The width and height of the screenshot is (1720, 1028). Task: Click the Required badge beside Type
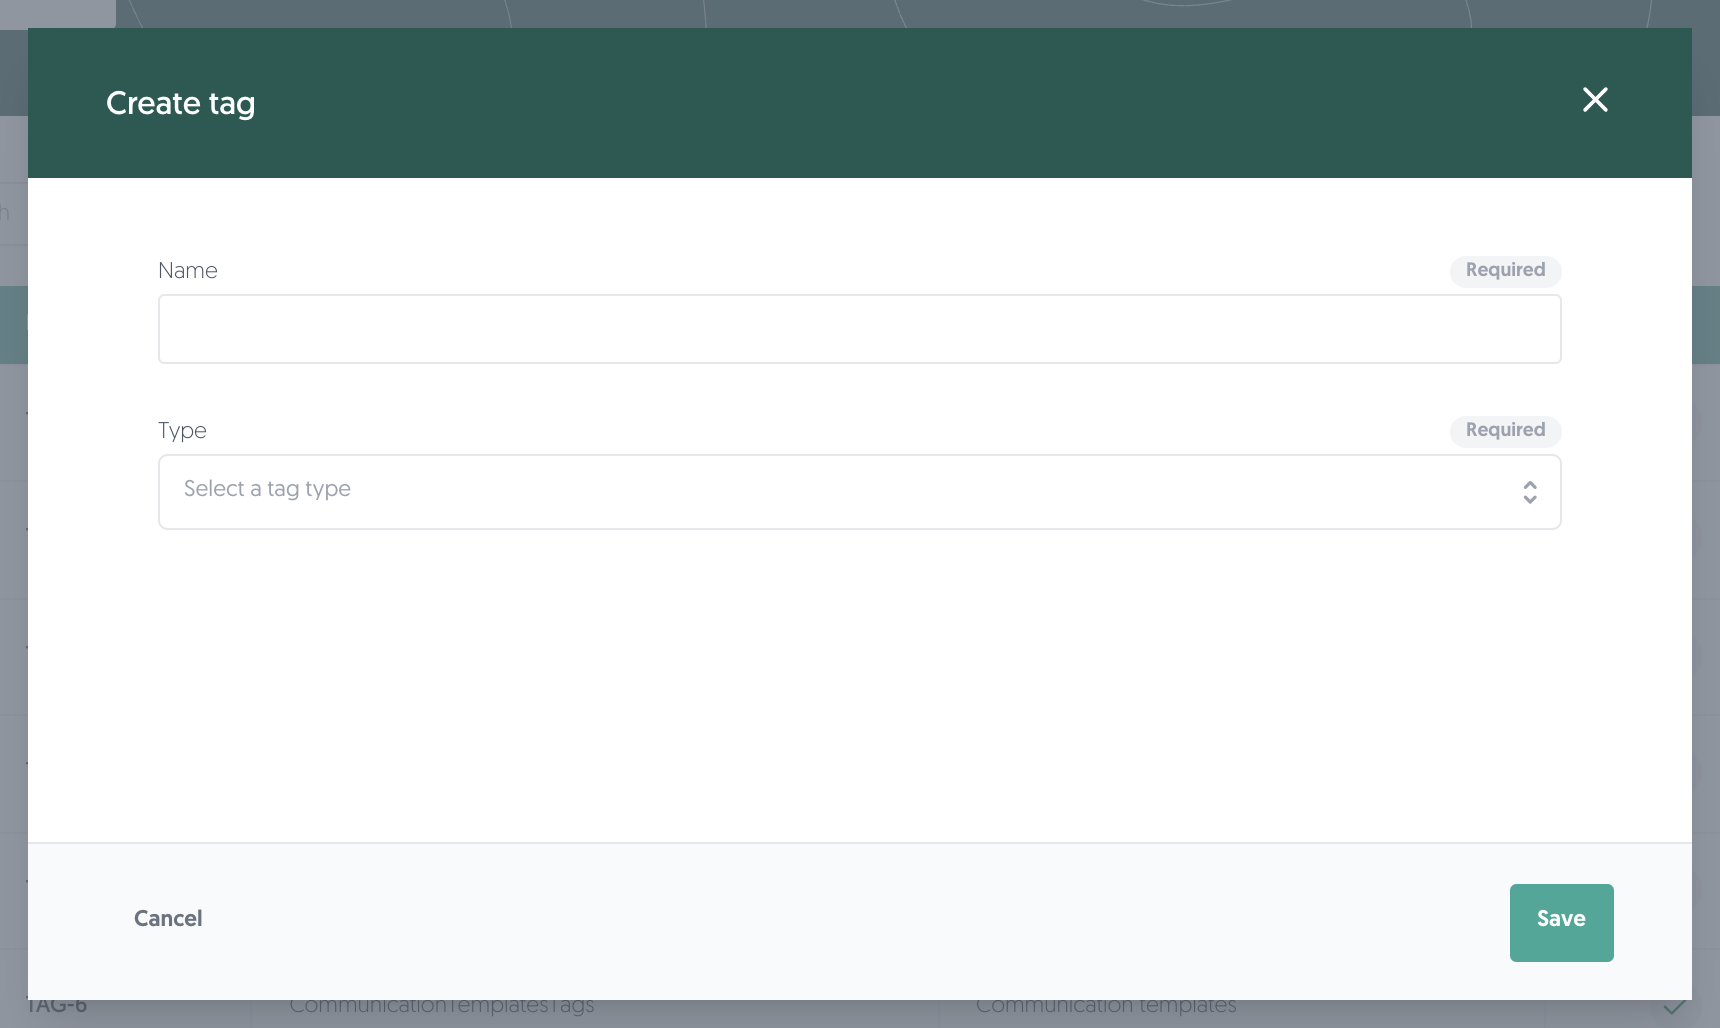[x=1505, y=430]
